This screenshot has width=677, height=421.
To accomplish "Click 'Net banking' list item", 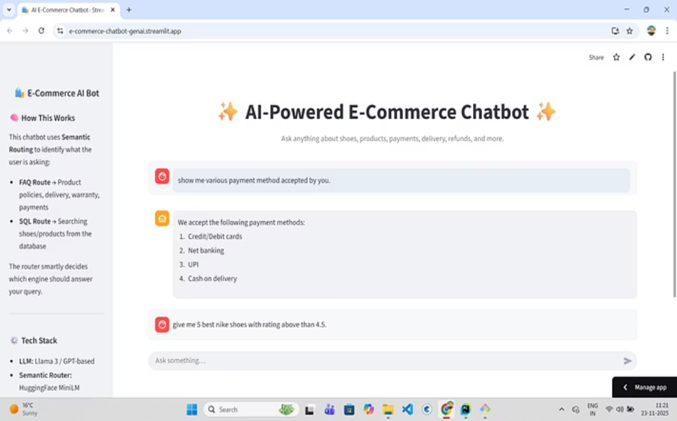I will [206, 250].
